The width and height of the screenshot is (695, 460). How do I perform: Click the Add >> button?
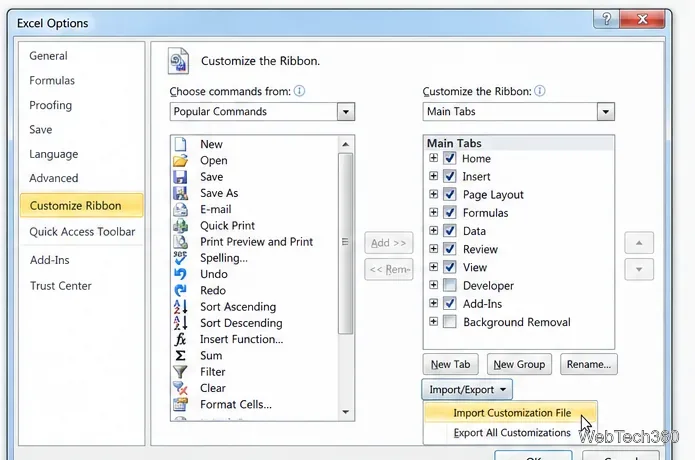[x=389, y=243]
